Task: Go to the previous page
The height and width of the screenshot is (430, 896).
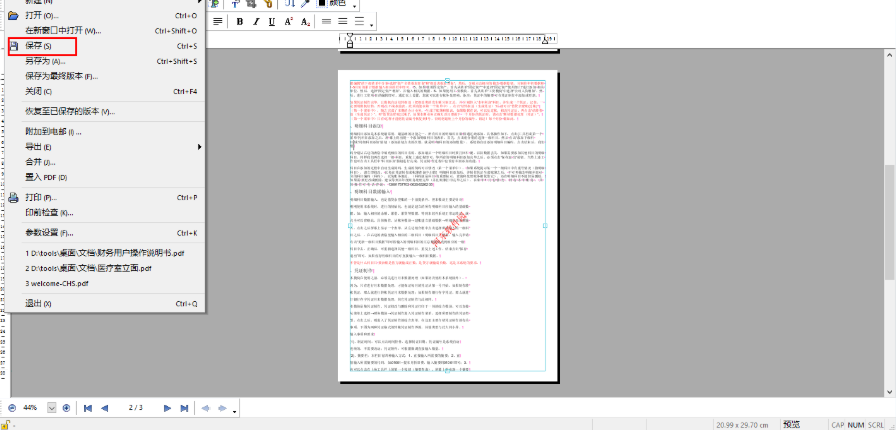Action: 105,408
